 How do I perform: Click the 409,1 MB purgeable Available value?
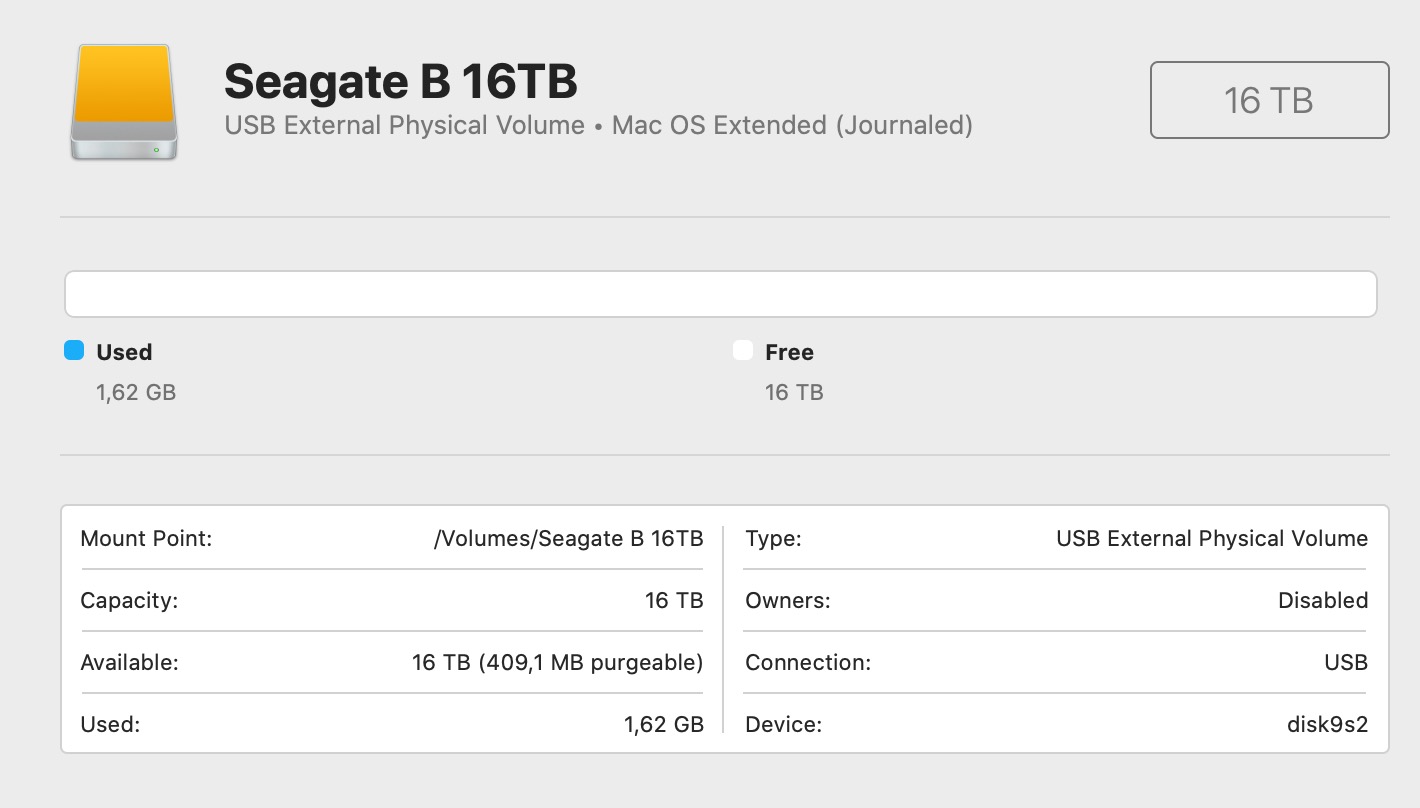[557, 663]
